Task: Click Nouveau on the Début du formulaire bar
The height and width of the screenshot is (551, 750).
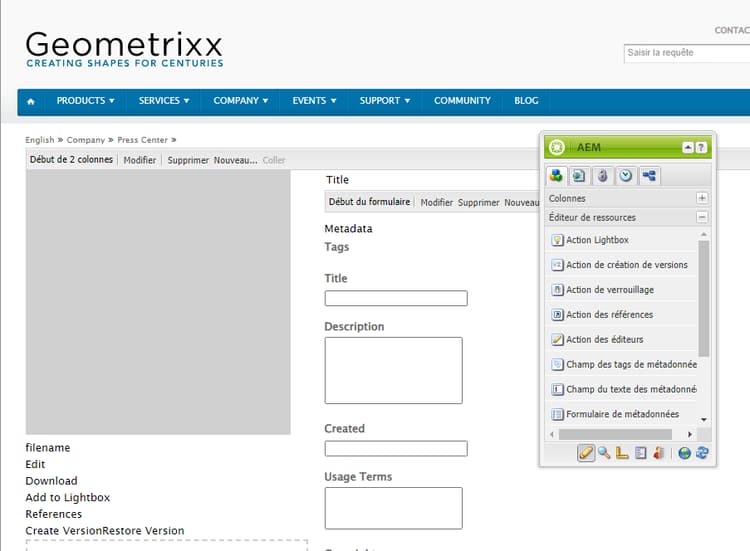Action: click(521, 202)
